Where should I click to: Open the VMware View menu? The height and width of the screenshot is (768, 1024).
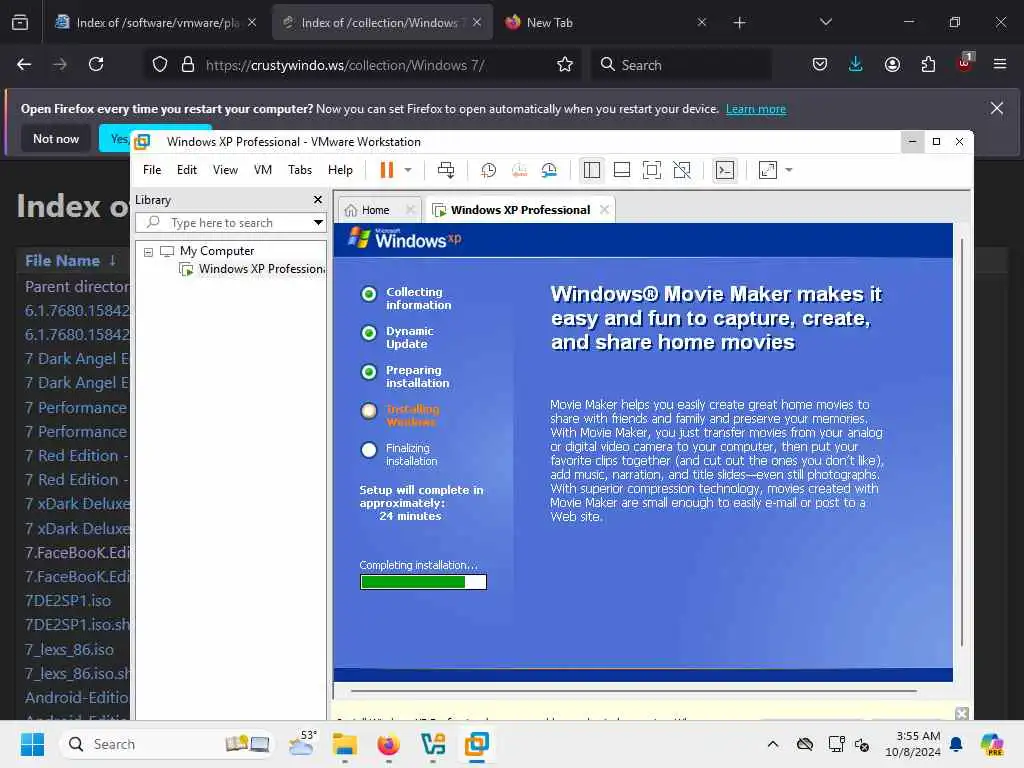point(225,170)
